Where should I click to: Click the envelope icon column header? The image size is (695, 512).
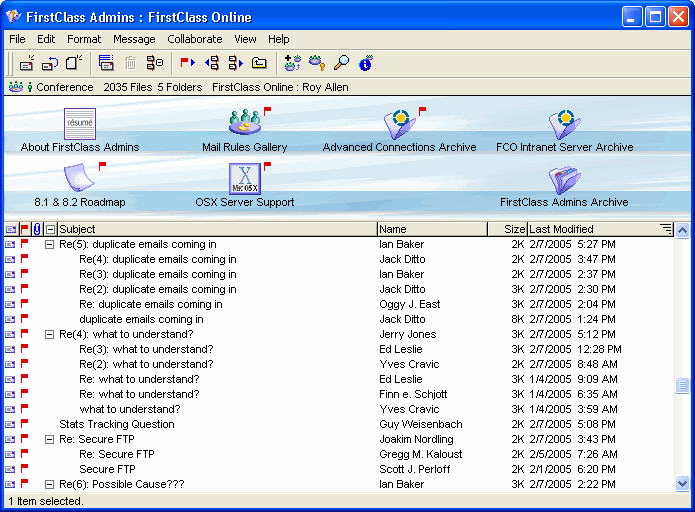click(11, 229)
